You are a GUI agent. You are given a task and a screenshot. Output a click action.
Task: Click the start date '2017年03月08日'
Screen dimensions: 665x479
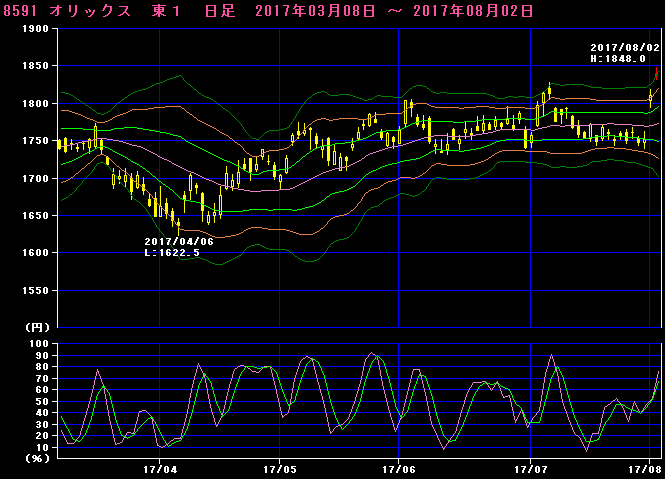316,11
